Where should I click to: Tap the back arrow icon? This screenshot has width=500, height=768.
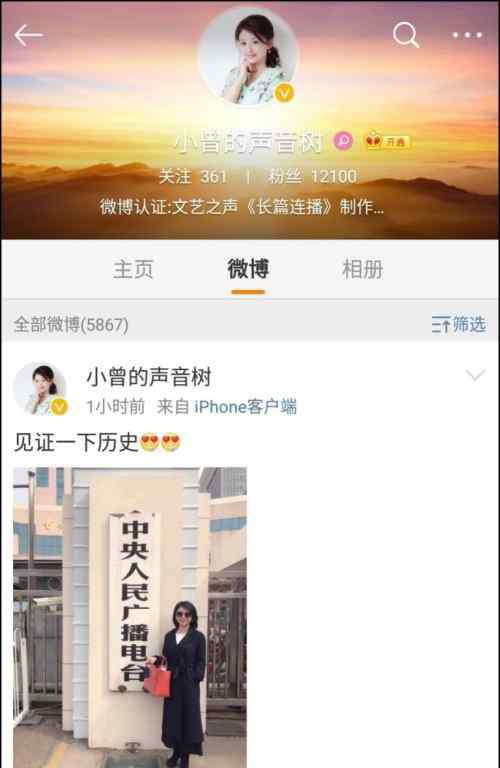tap(28, 35)
